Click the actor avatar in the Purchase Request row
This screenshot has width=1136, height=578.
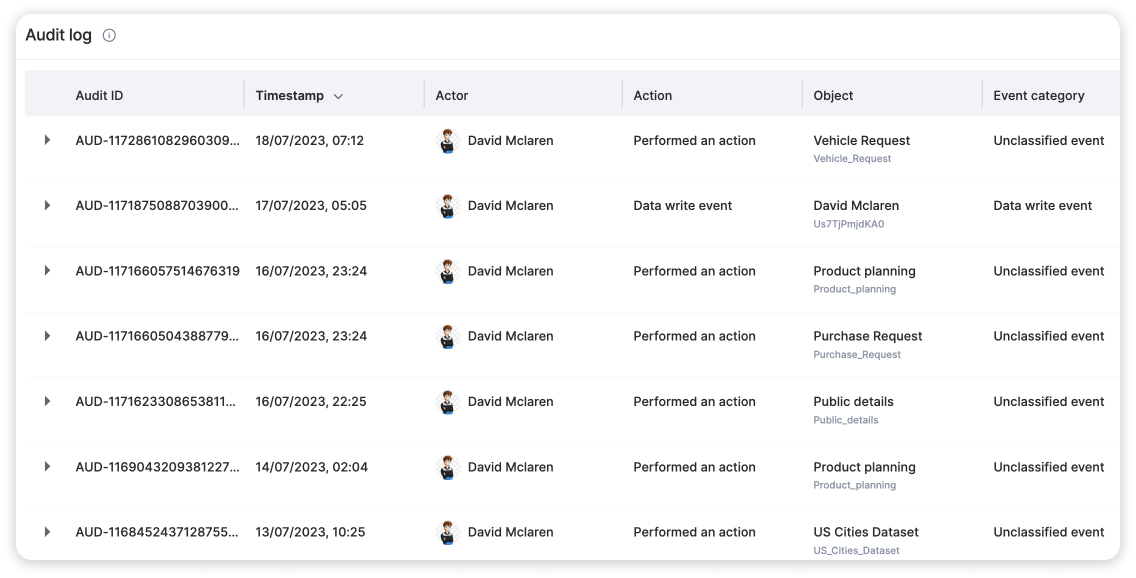447,337
